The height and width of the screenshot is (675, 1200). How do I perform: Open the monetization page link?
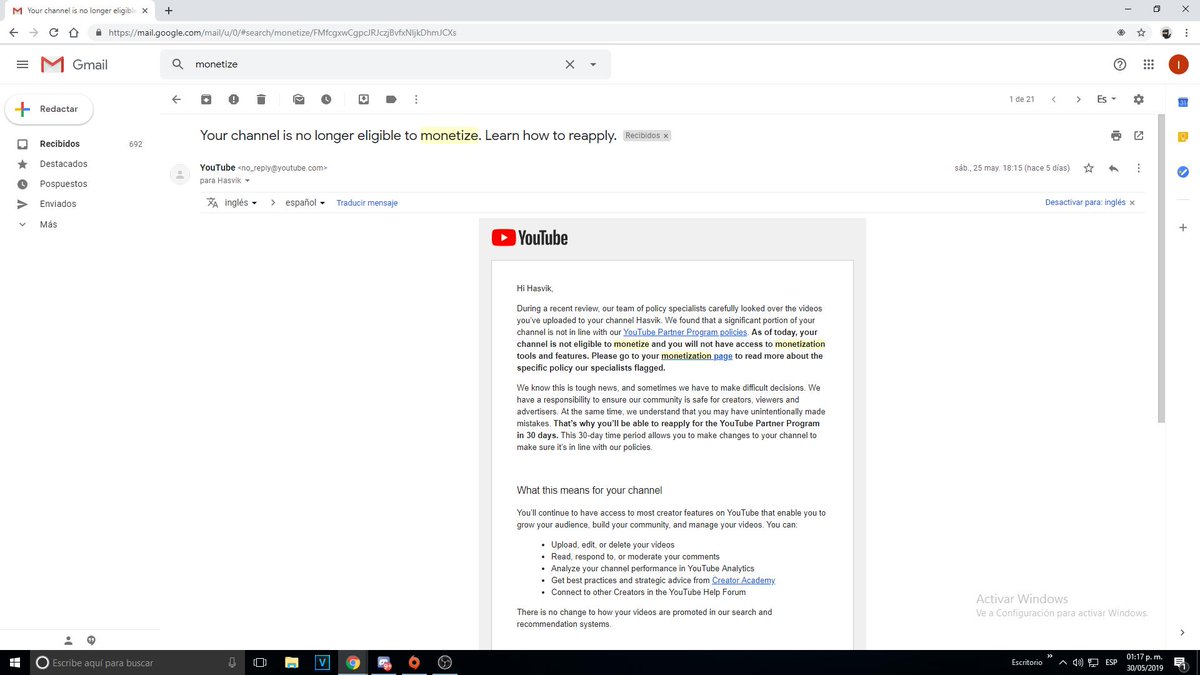pos(697,355)
